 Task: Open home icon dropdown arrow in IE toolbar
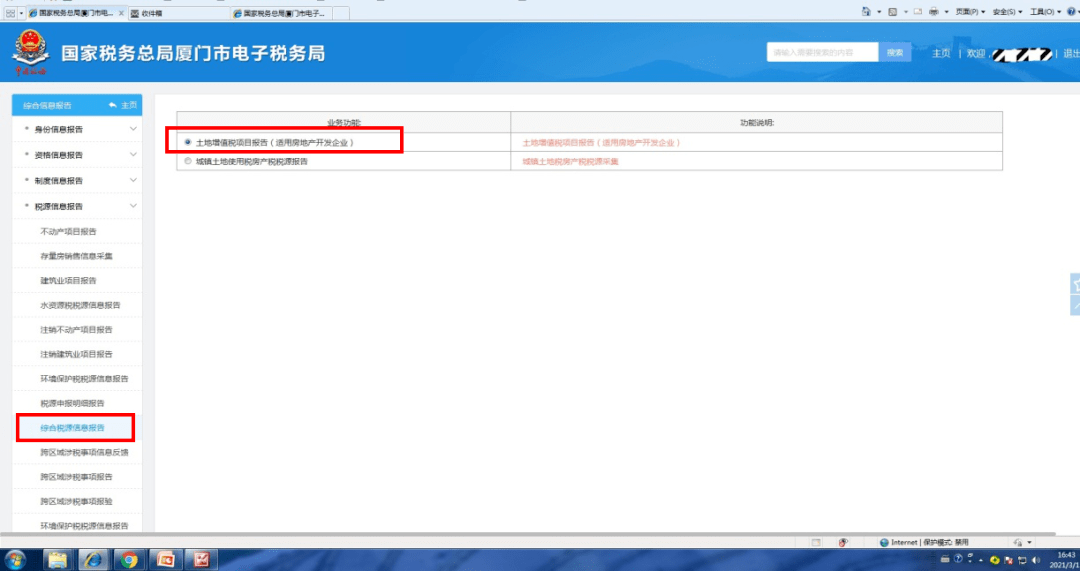pos(879,12)
